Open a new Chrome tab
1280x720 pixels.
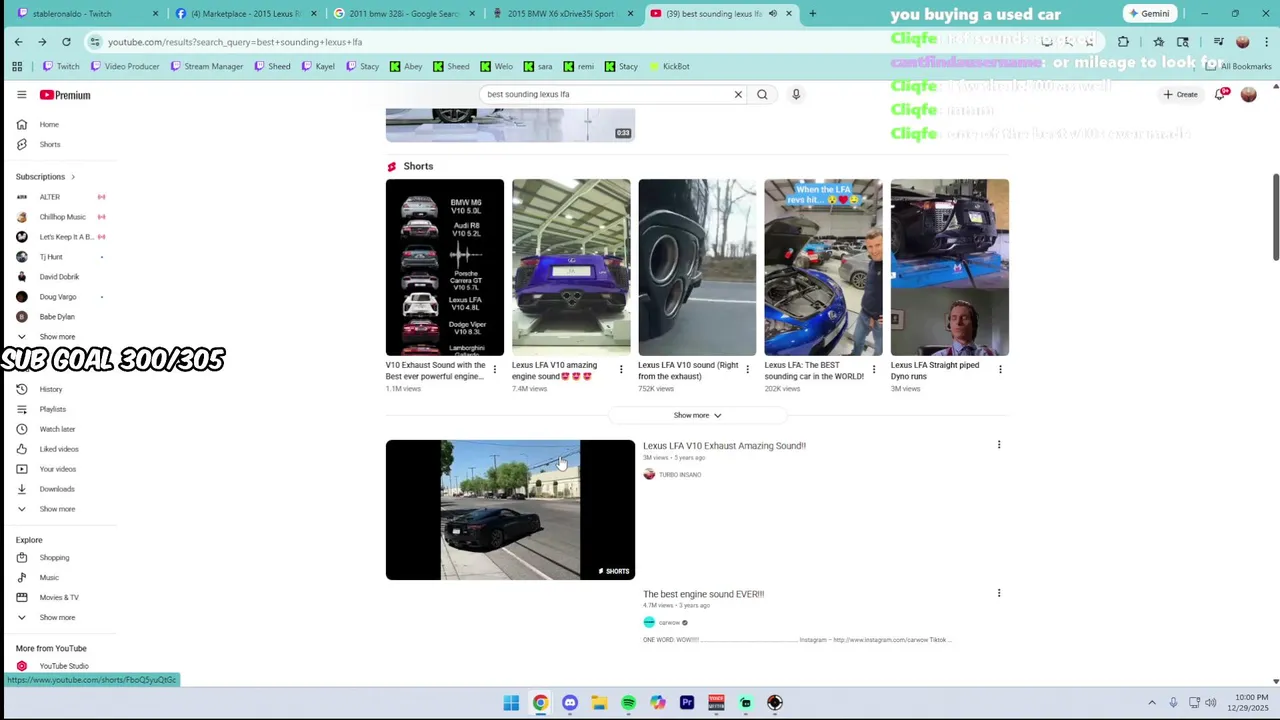[x=812, y=14]
